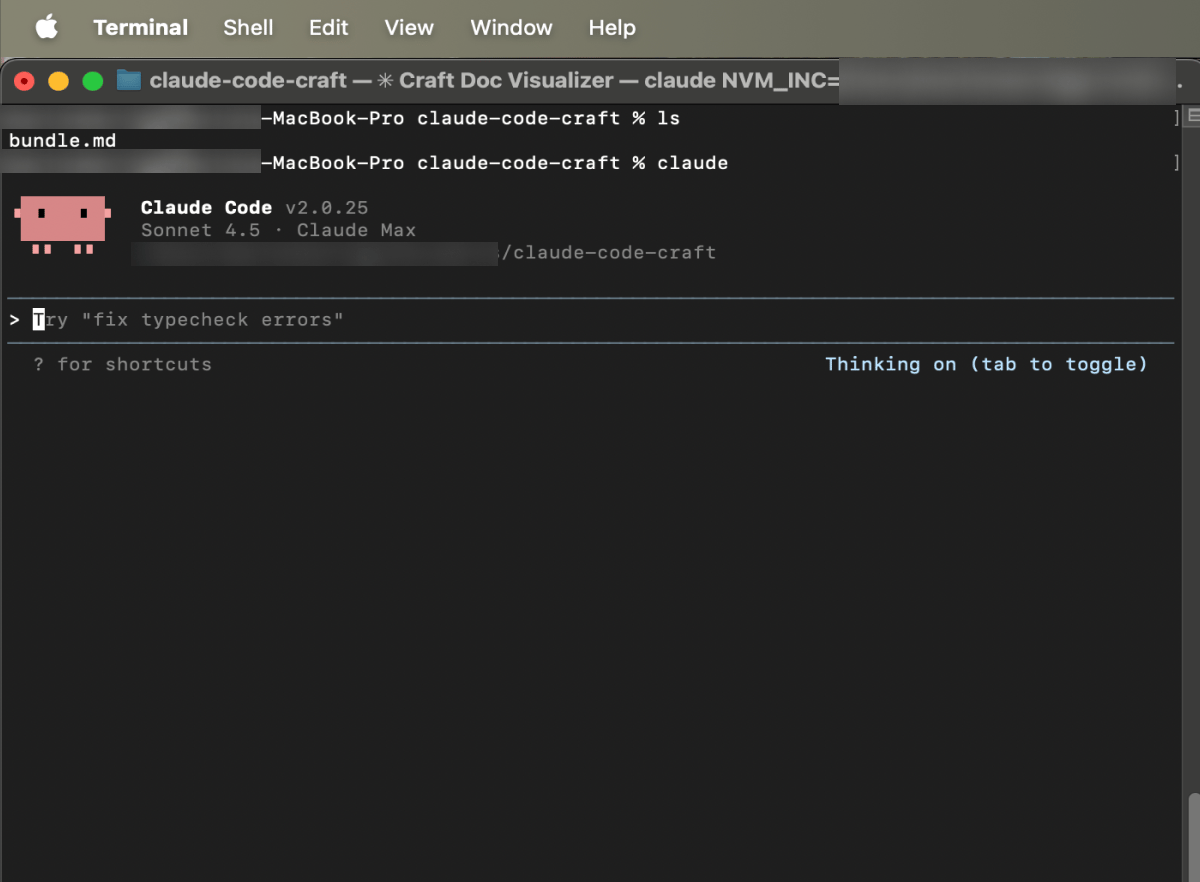1200x882 pixels.
Task: Click the terminal vertical scrollbar thumb
Action: [1192, 835]
